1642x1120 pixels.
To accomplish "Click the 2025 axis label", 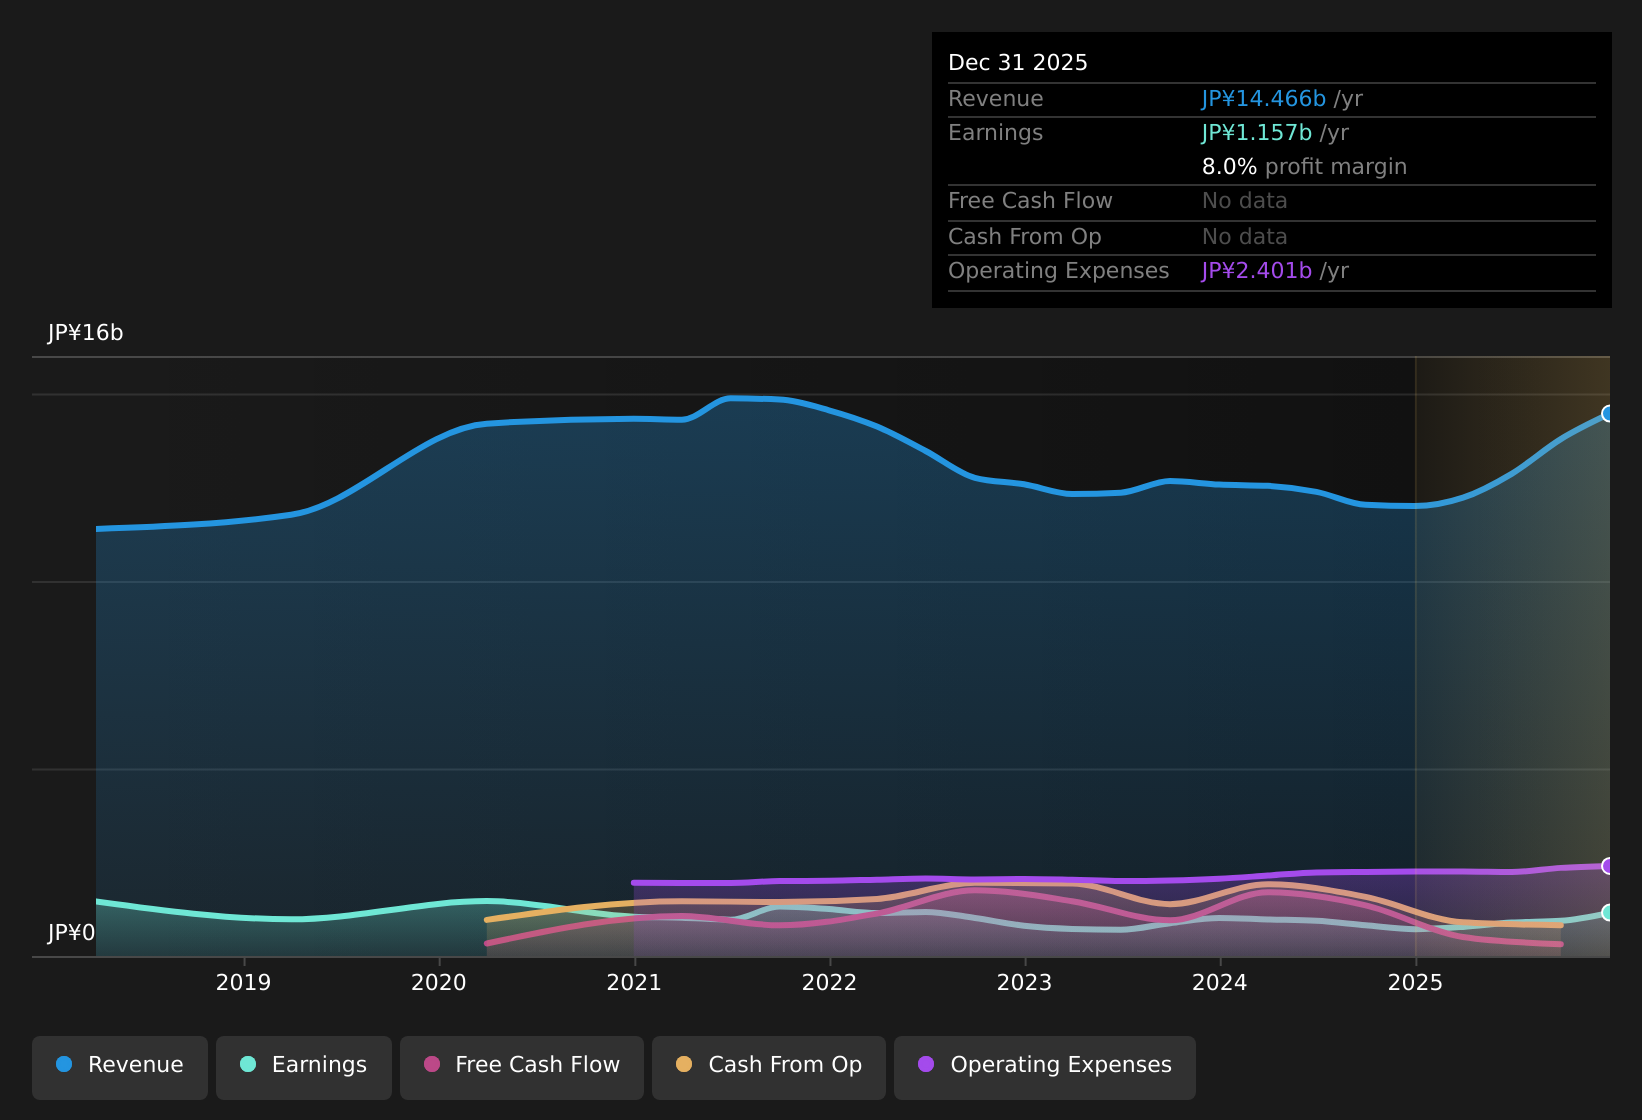I will tap(1416, 983).
